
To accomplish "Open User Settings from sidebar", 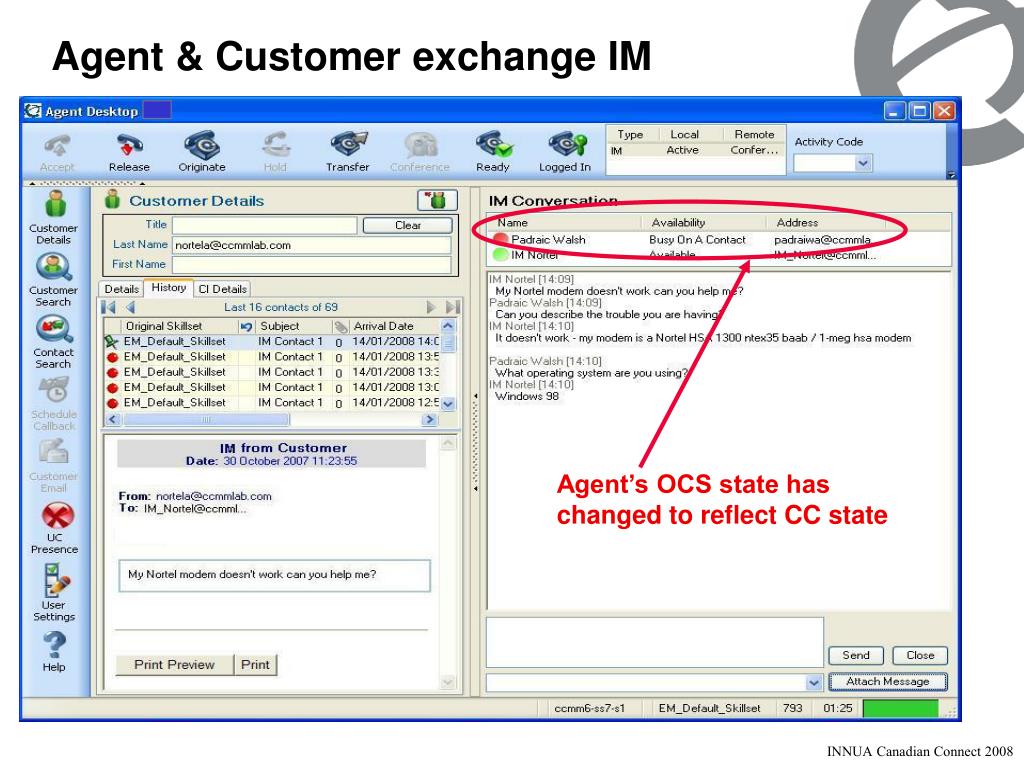I will click(54, 592).
